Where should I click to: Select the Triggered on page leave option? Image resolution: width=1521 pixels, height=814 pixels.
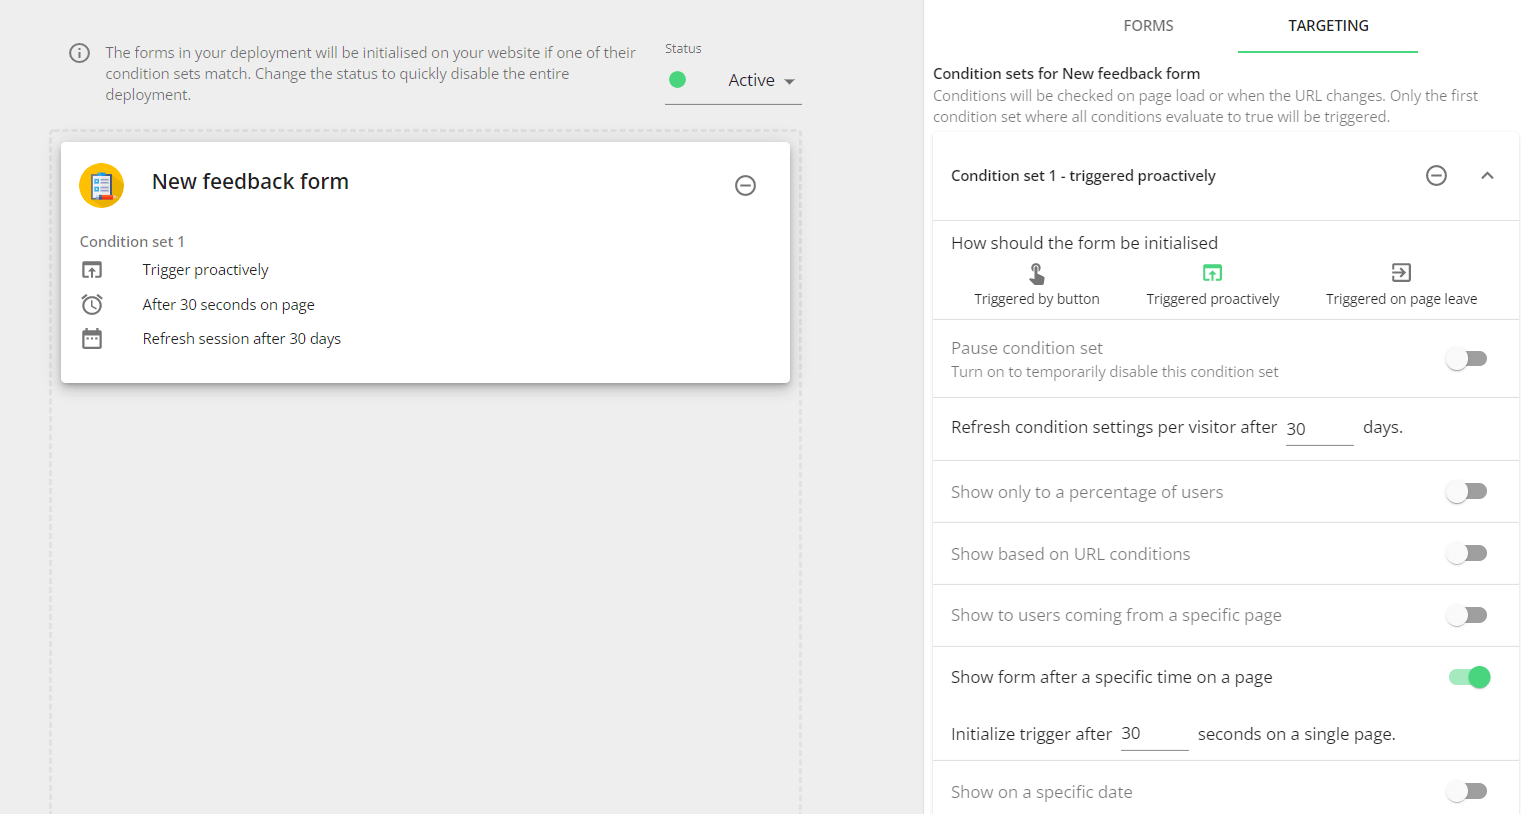1400,283
